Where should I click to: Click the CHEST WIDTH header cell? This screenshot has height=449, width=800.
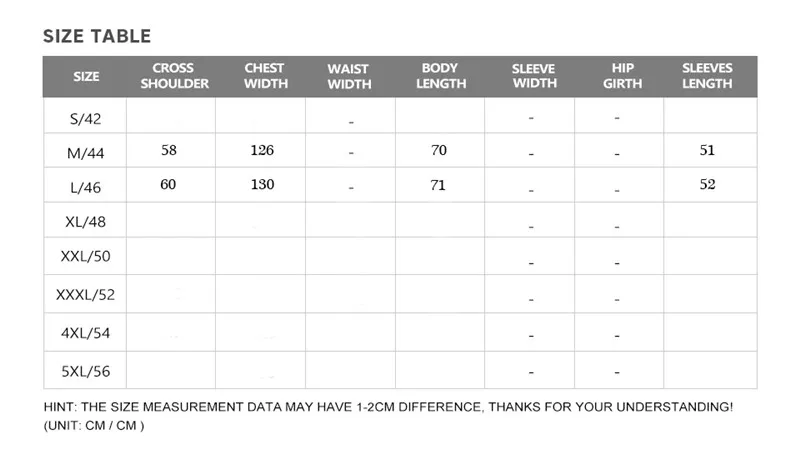tap(265, 76)
